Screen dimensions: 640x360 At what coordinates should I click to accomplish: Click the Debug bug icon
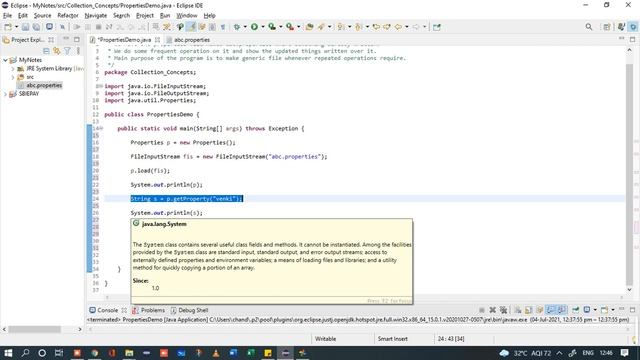pyautogui.click(x=237, y=27)
